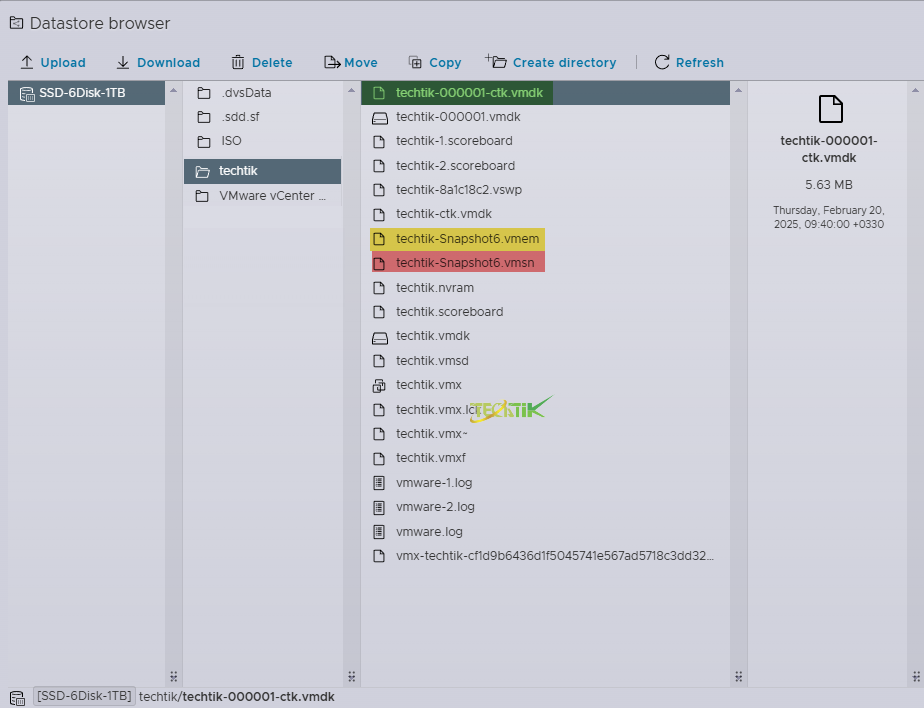924x708 pixels.
Task: Open the .sdd.sf folder name
Action: 240,117
